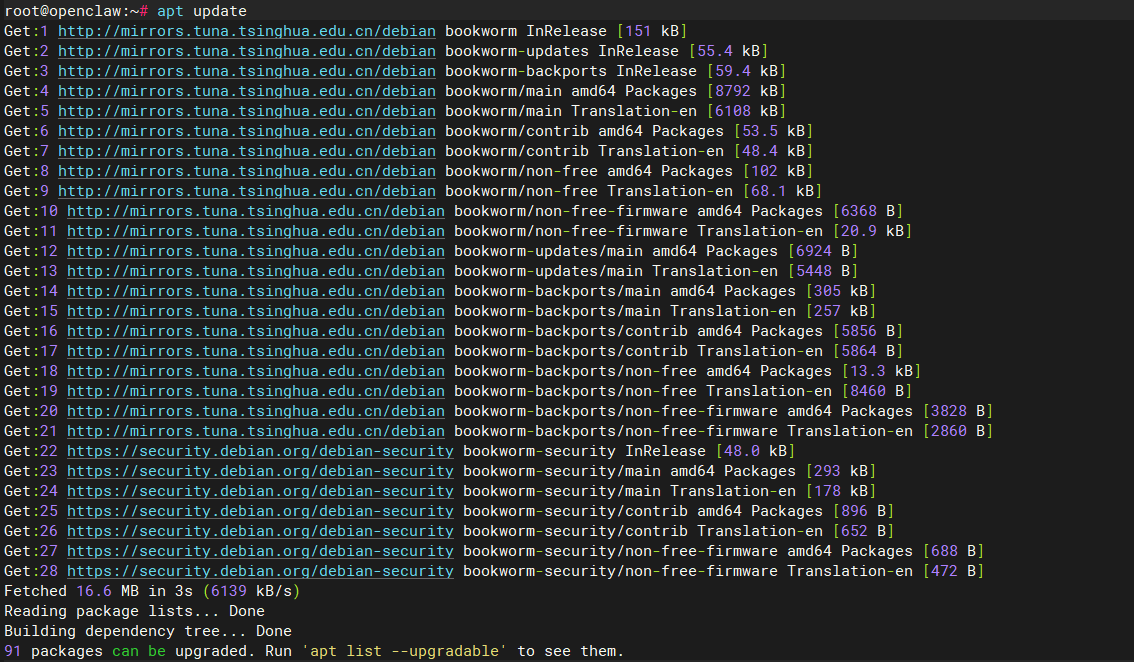
Task: Open the Get:18 backports/non-free Packages URL
Action: click(x=256, y=371)
